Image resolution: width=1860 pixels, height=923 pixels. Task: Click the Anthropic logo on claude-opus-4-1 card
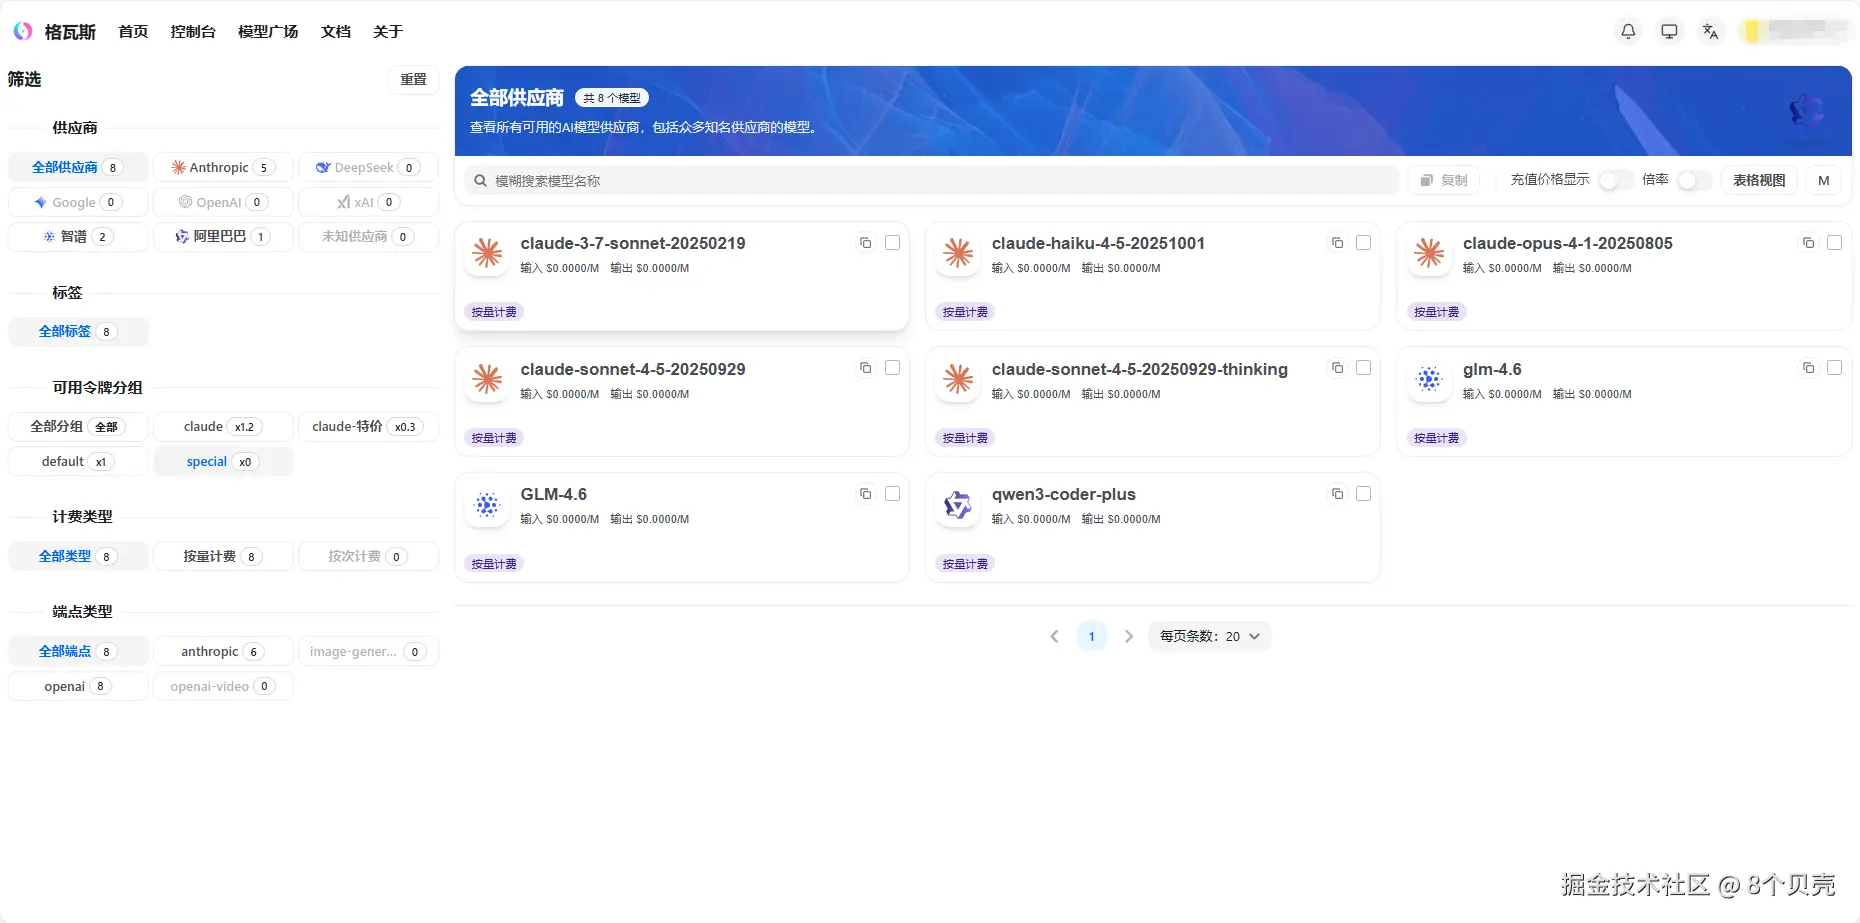(x=1429, y=253)
